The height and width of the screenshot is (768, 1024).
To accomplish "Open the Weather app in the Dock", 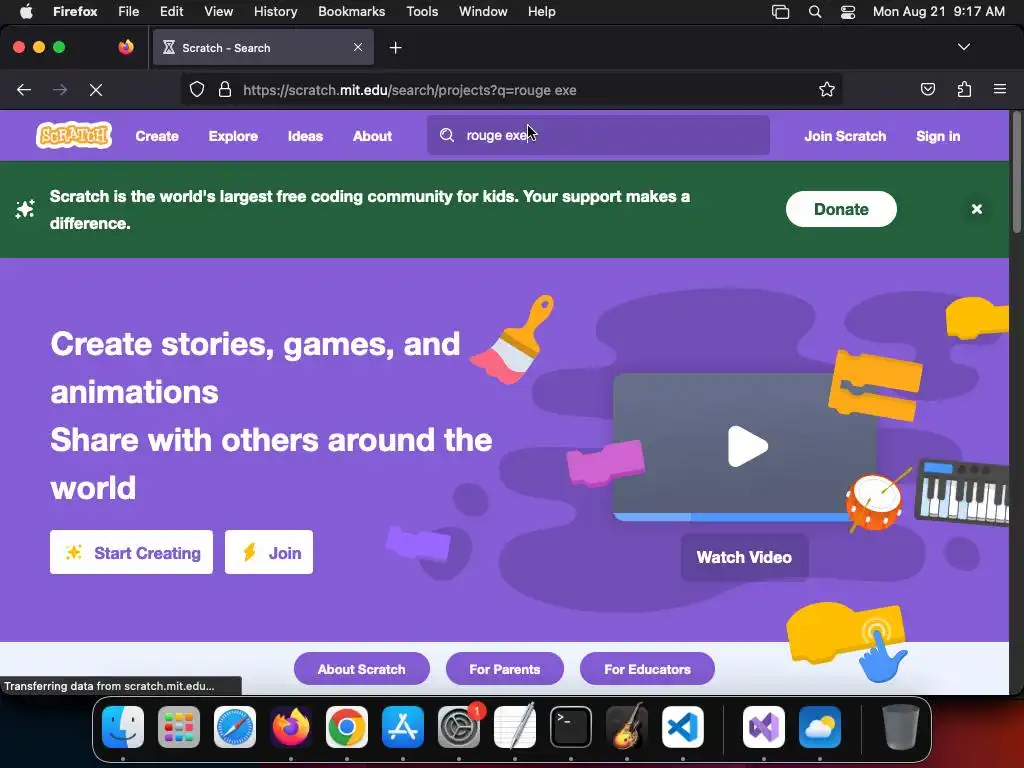I will pyautogui.click(x=820, y=727).
